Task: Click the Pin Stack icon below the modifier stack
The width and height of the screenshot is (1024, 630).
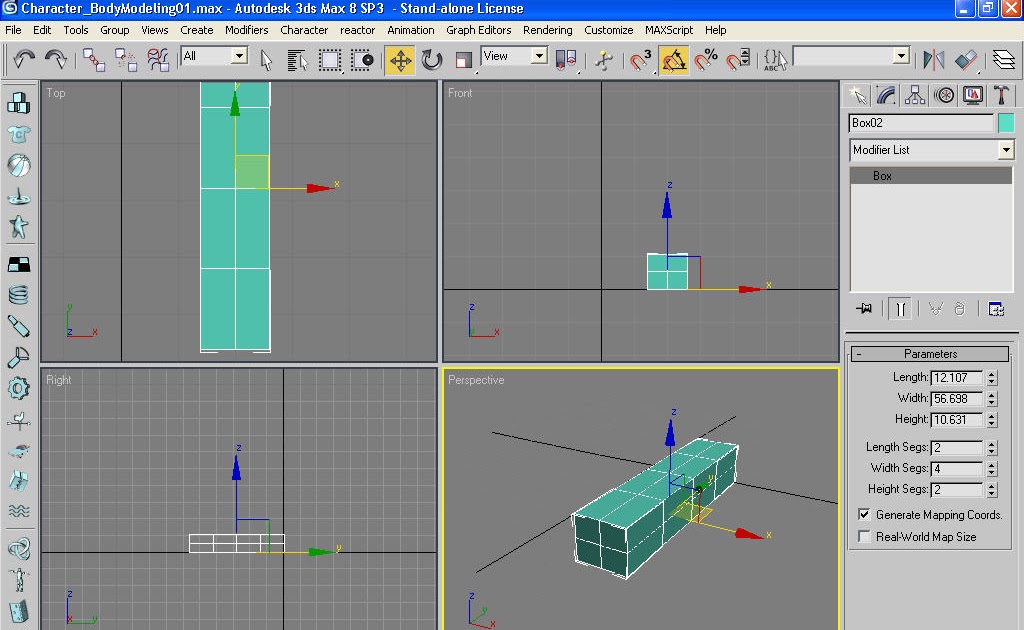Action: (865, 308)
